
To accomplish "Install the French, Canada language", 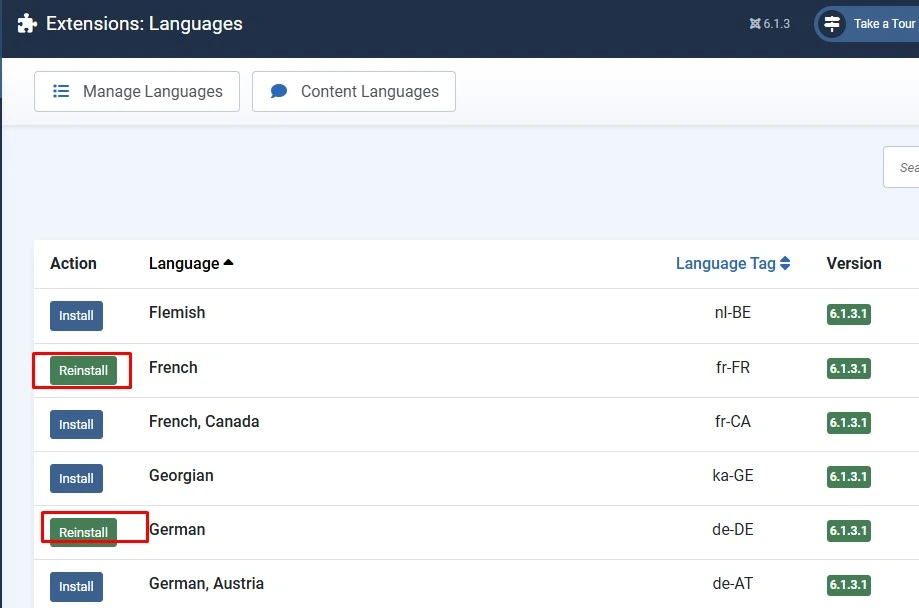I will [76, 424].
